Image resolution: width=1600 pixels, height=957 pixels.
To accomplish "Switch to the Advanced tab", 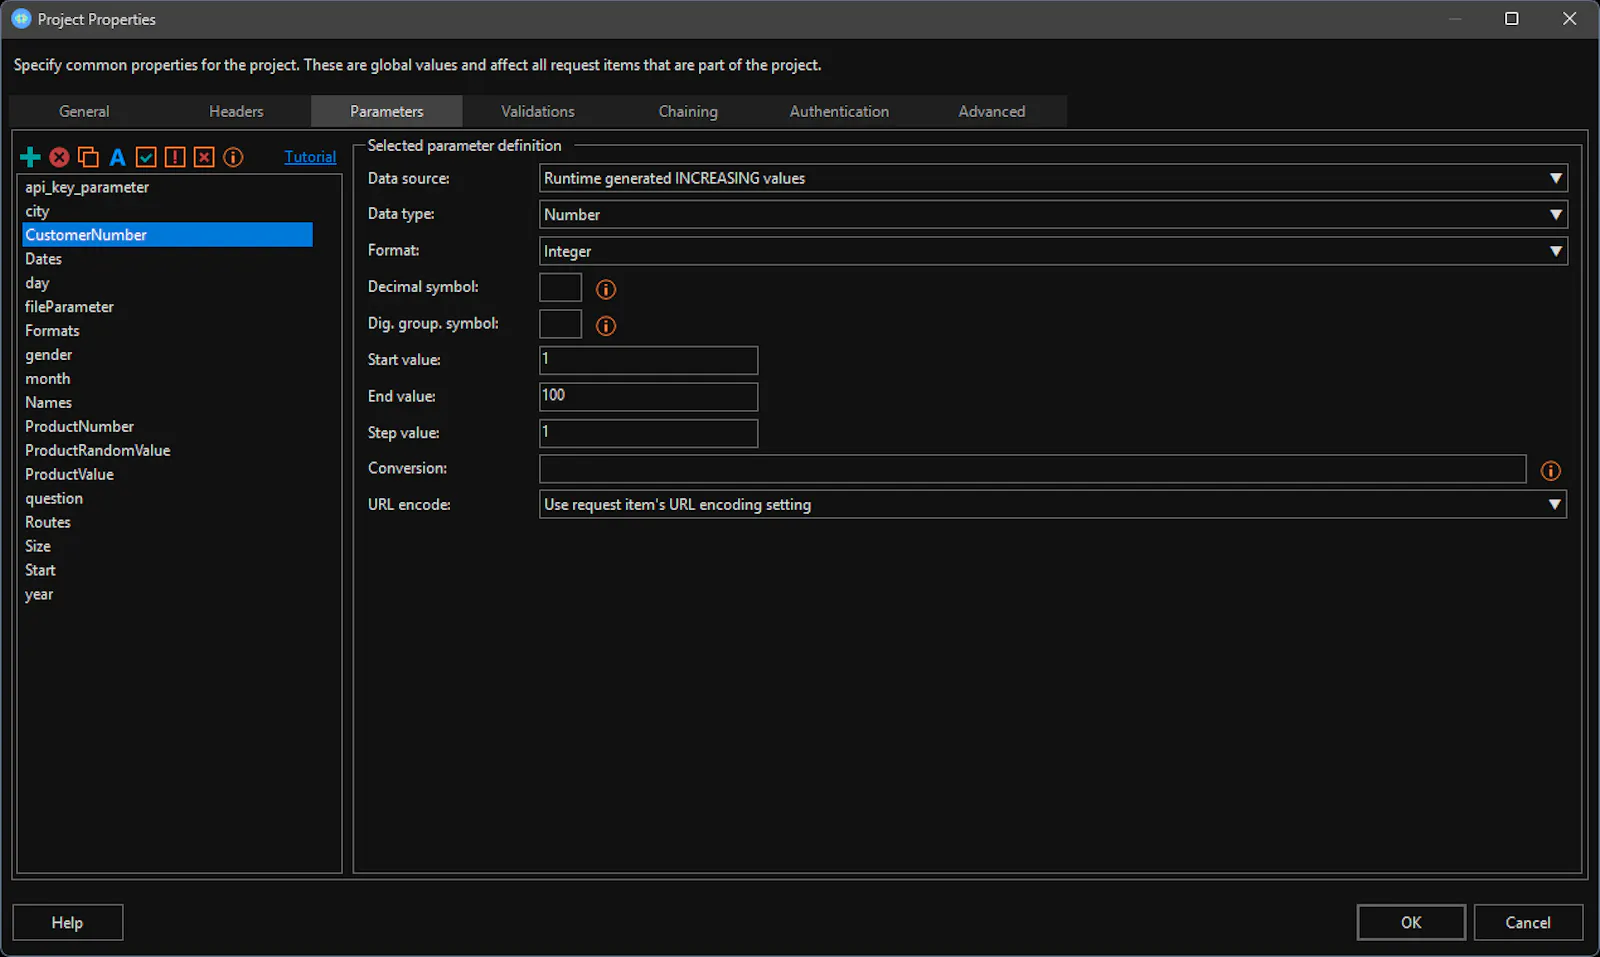I will click(x=992, y=111).
